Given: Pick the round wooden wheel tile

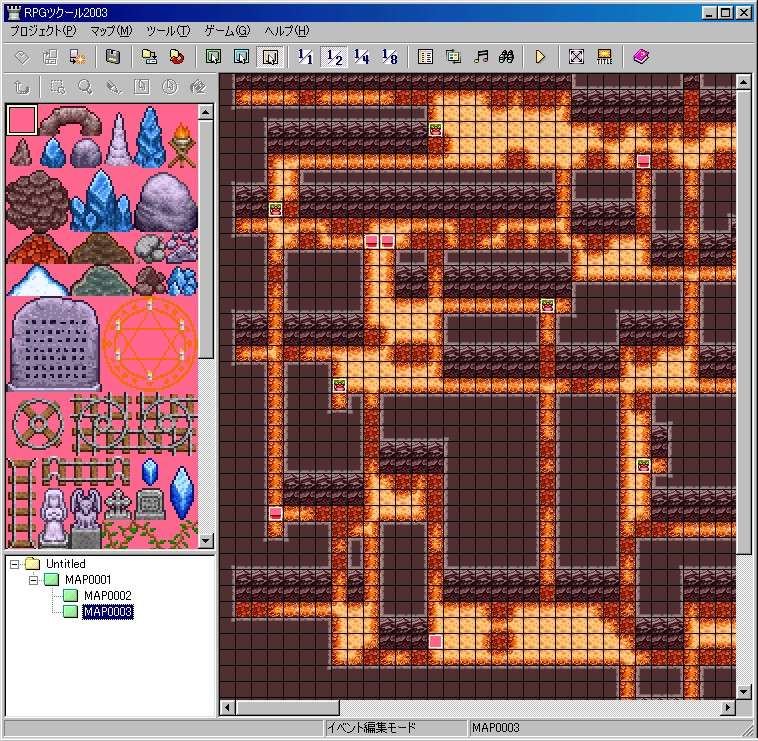Looking at the screenshot, I should tap(37, 424).
